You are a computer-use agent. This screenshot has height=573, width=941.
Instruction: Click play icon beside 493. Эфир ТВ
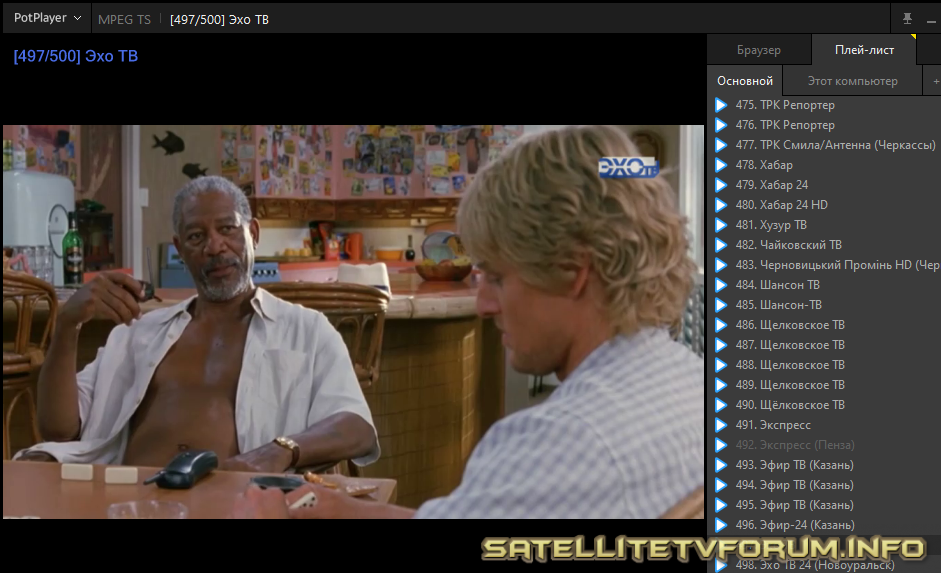(721, 465)
